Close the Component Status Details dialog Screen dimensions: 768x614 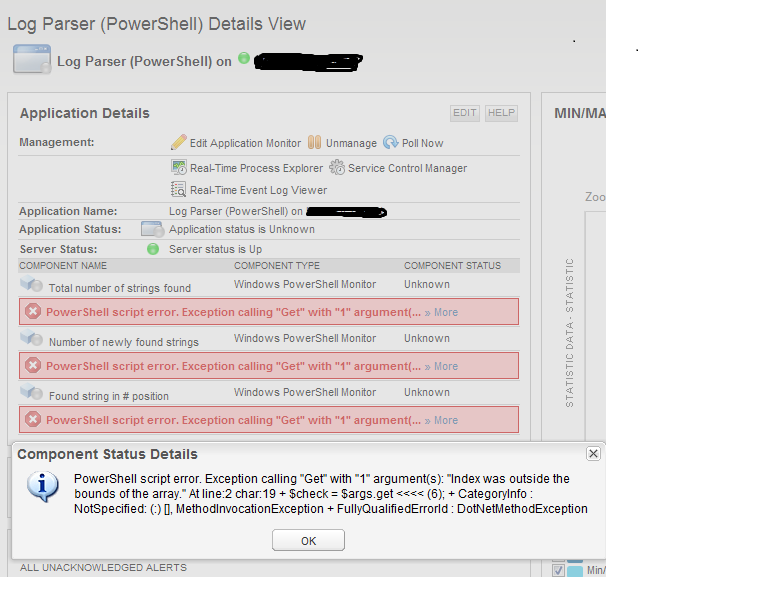(593, 454)
